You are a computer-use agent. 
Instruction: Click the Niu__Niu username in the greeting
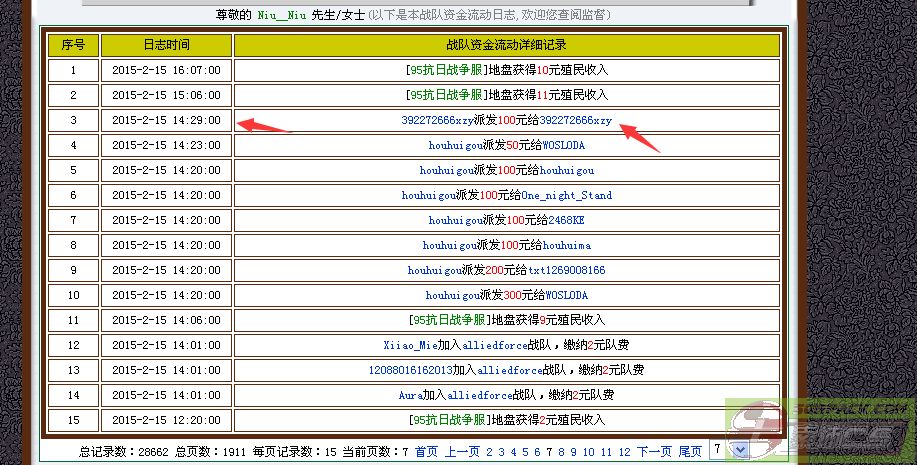(x=282, y=15)
